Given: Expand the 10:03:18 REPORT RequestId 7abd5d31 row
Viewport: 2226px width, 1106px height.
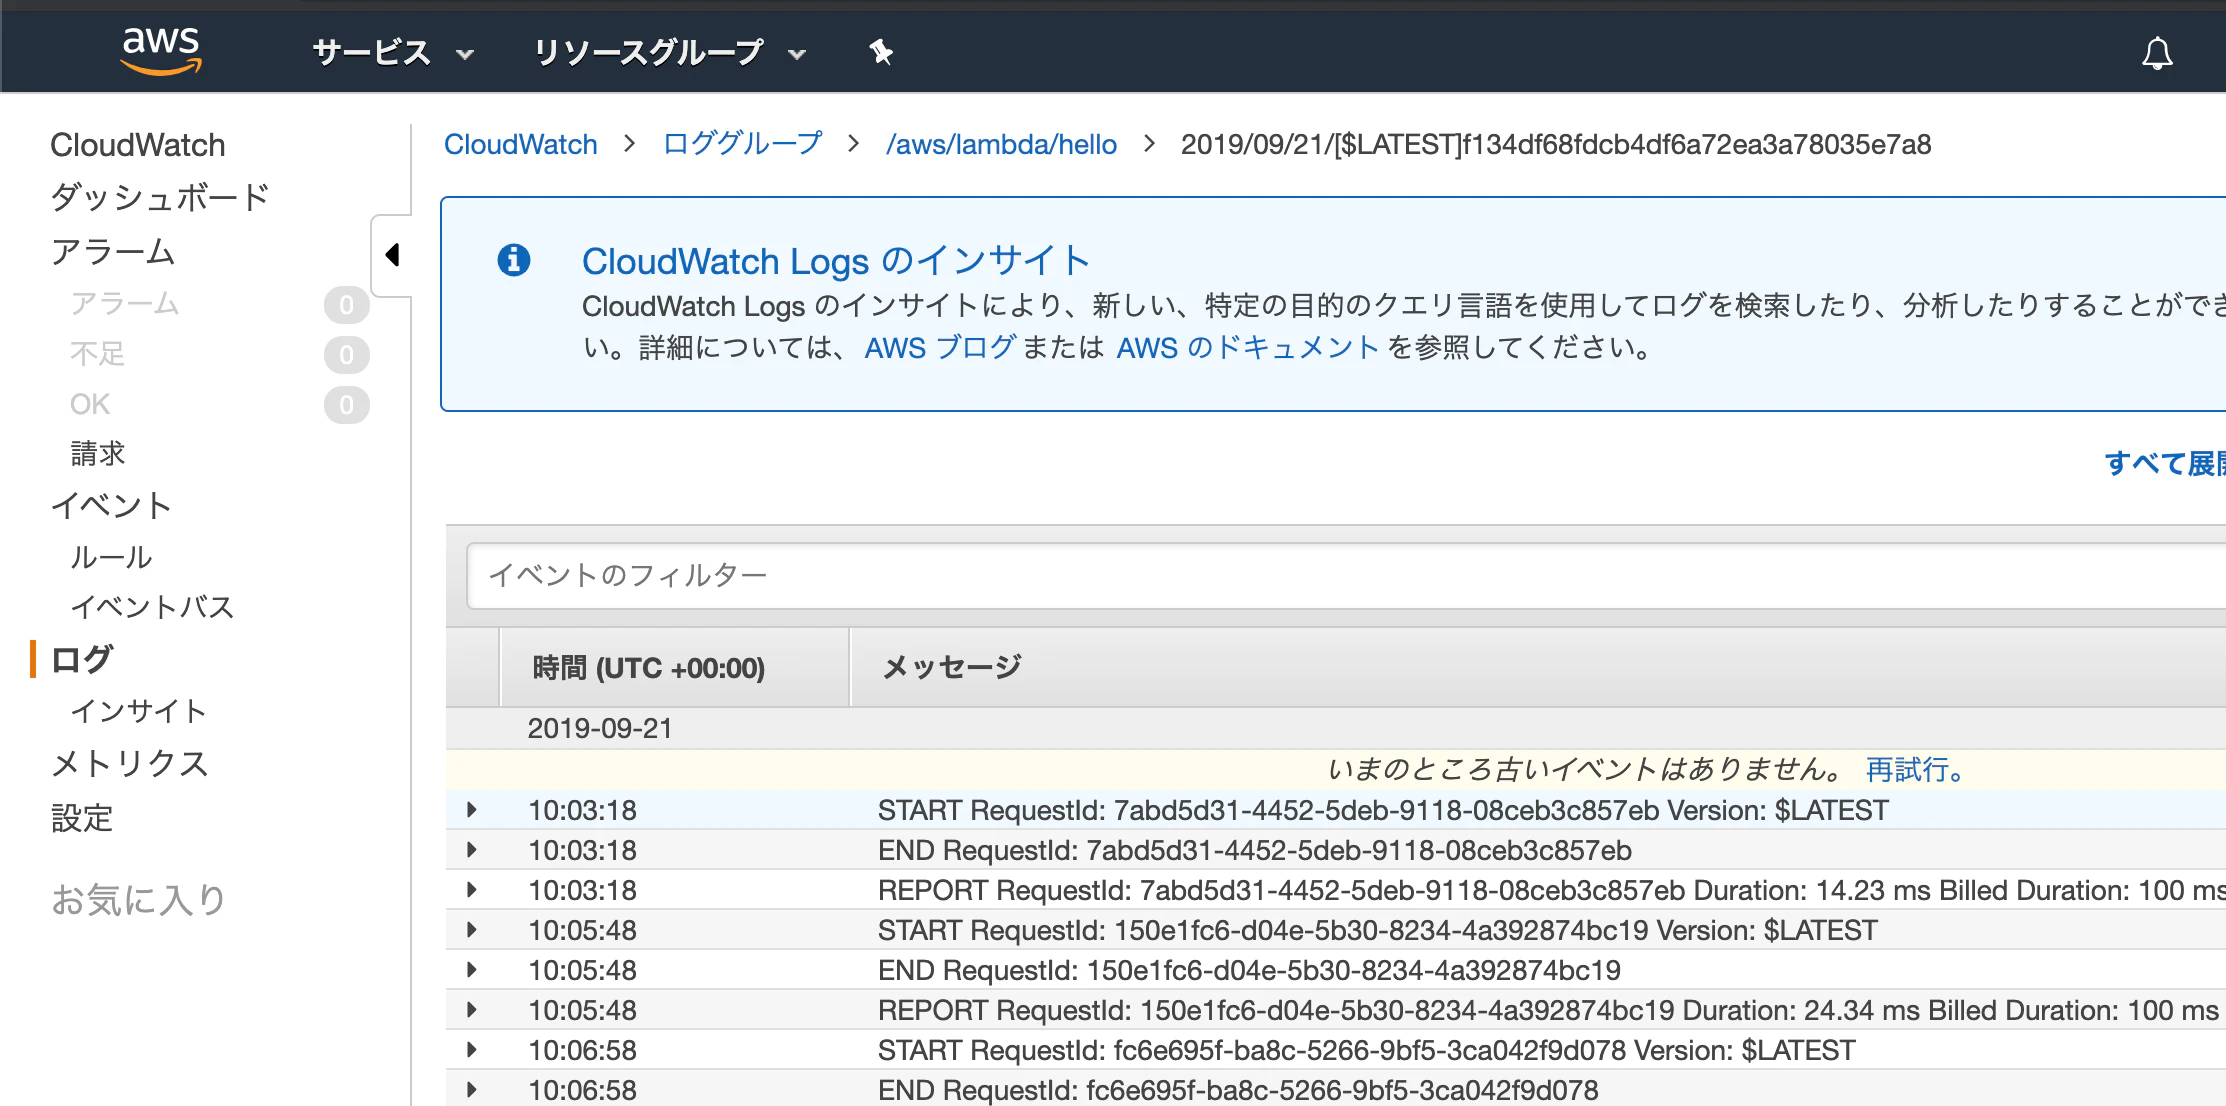Looking at the screenshot, I should pyautogui.click(x=471, y=890).
